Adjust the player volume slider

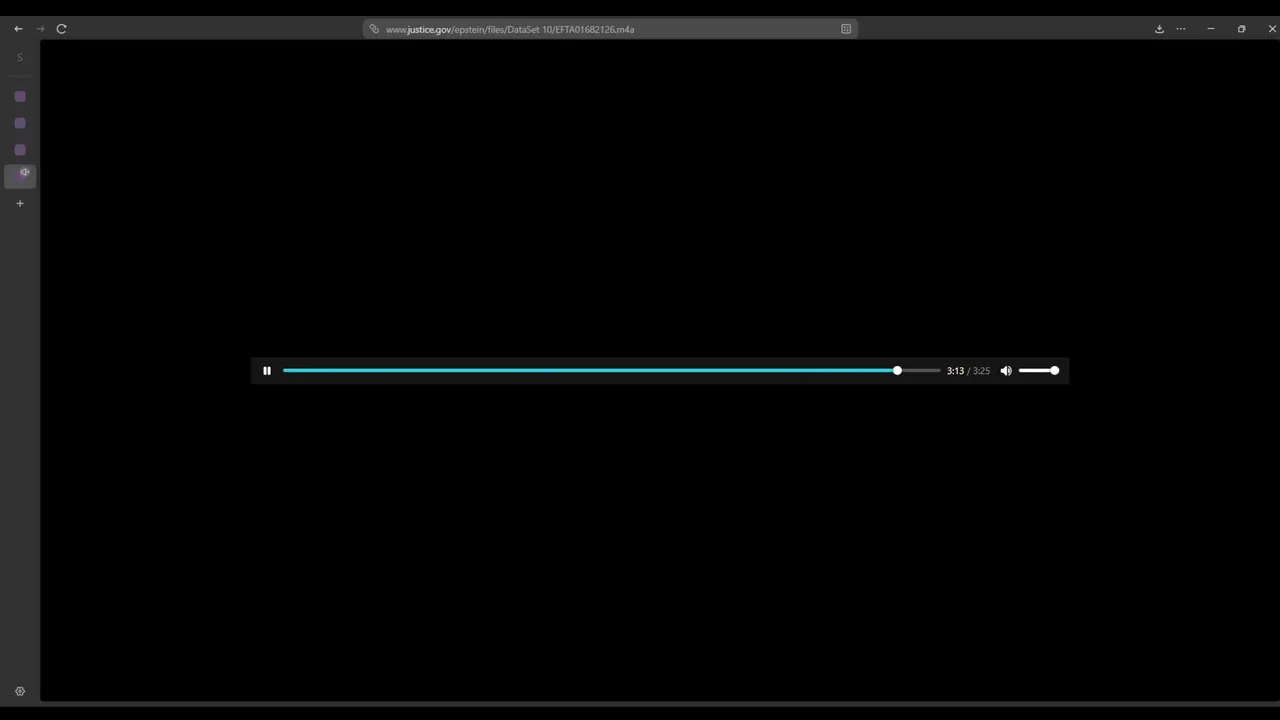click(1038, 371)
